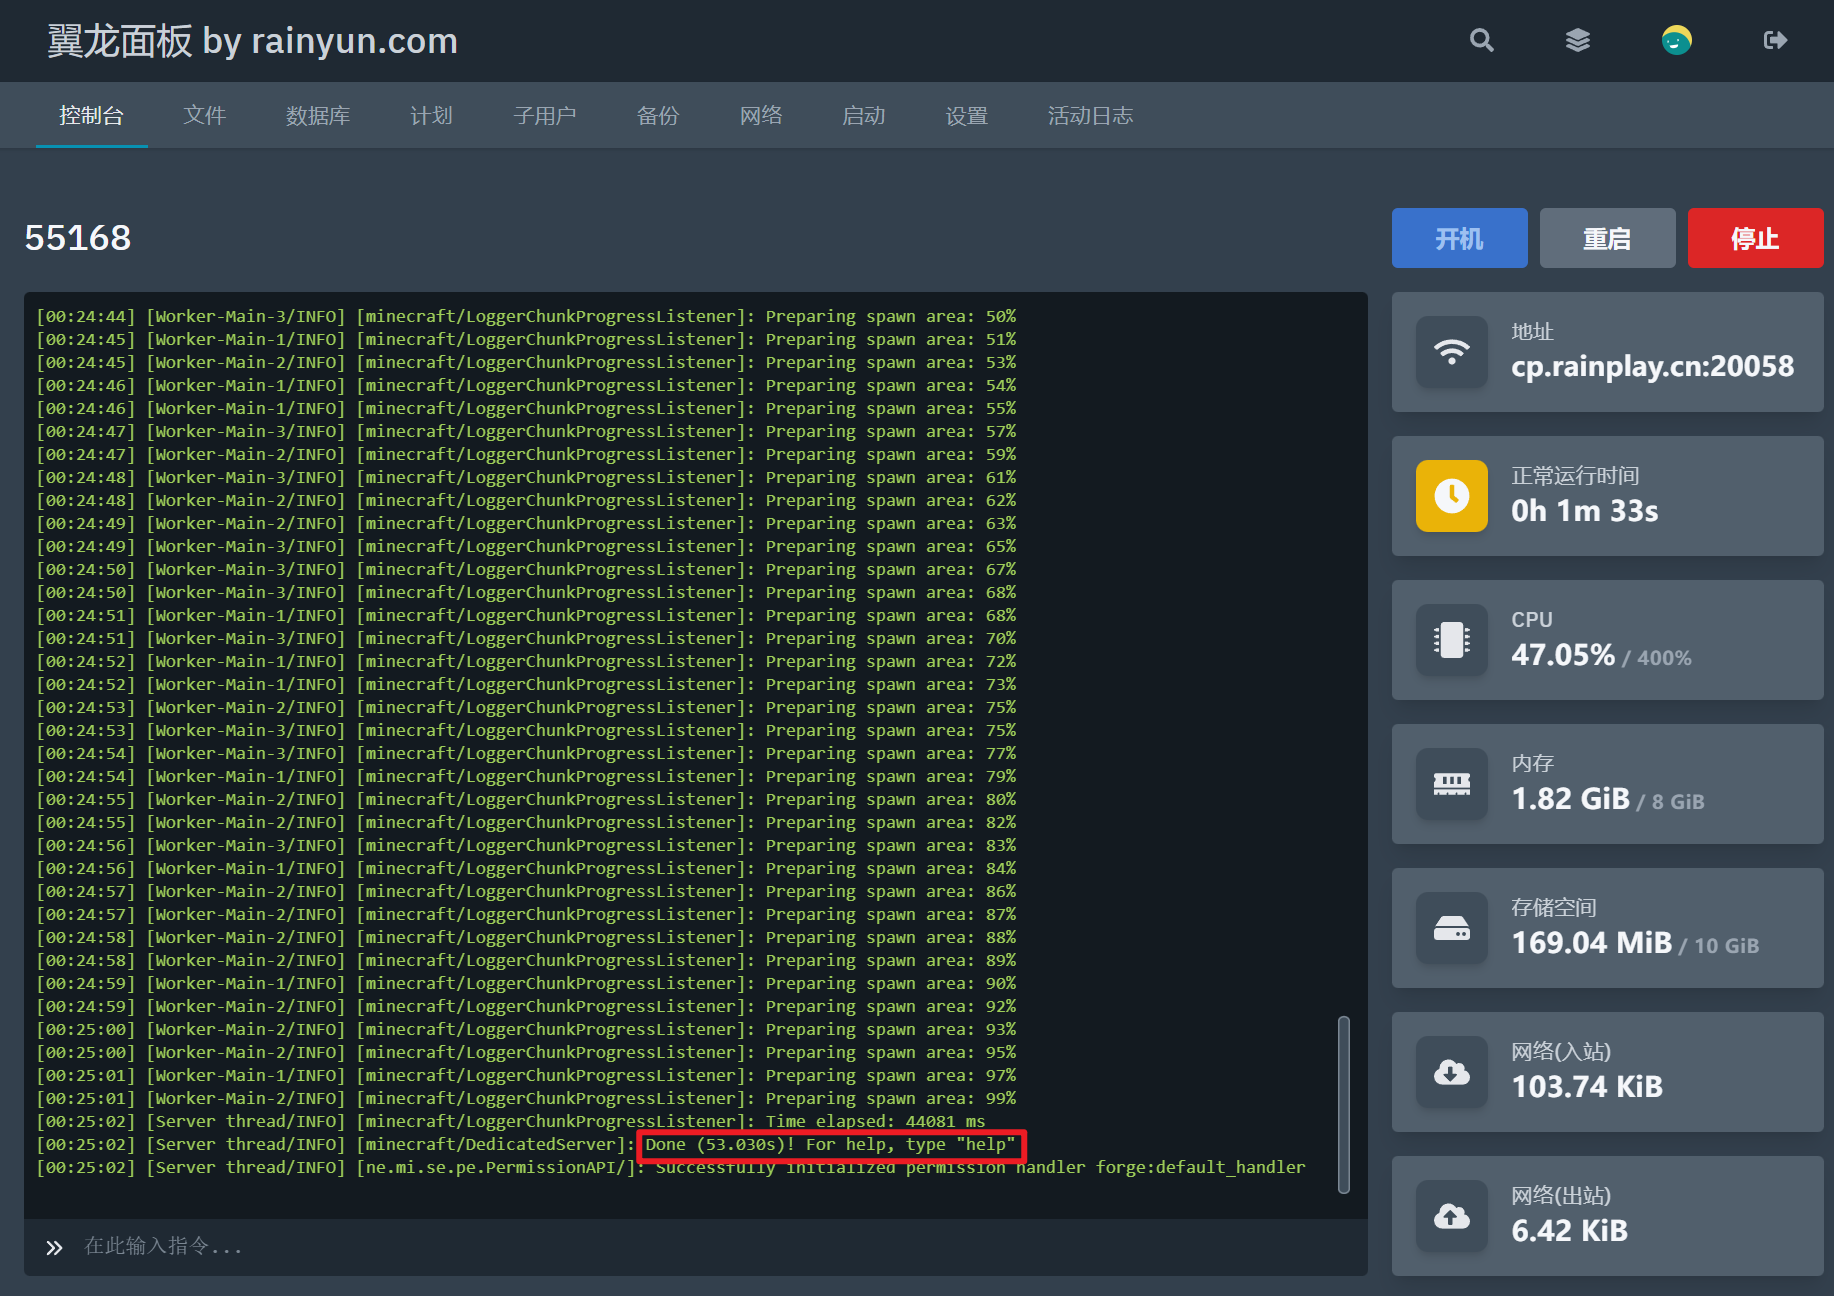Open the 文件 tab

[205, 116]
